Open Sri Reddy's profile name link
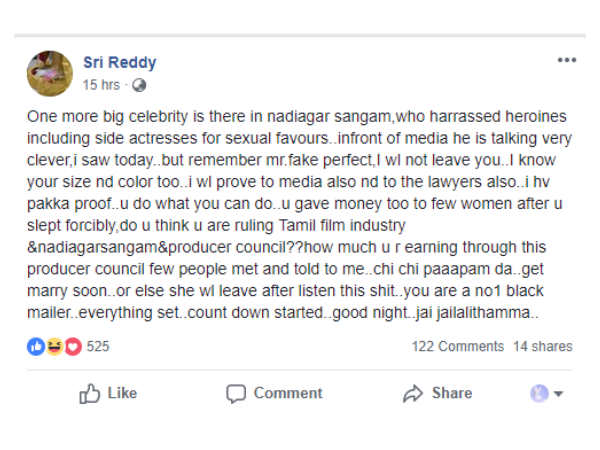The height and width of the screenshot is (450, 600). click(x=119, y=63)
